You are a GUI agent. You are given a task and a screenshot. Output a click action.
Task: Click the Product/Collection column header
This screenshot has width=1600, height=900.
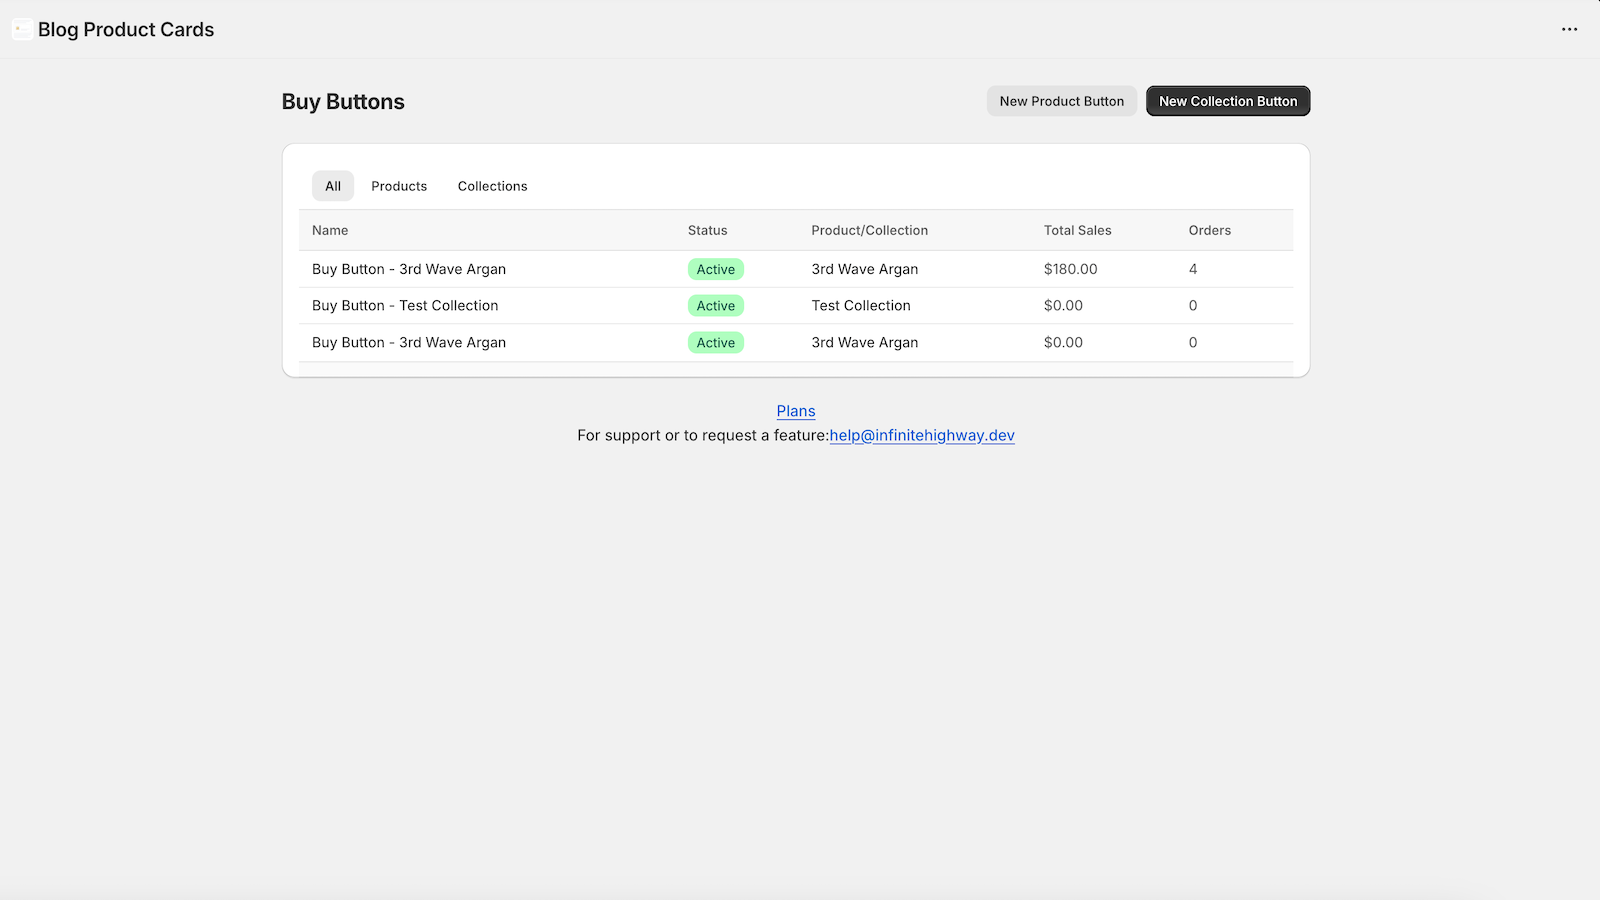(869, 230)
